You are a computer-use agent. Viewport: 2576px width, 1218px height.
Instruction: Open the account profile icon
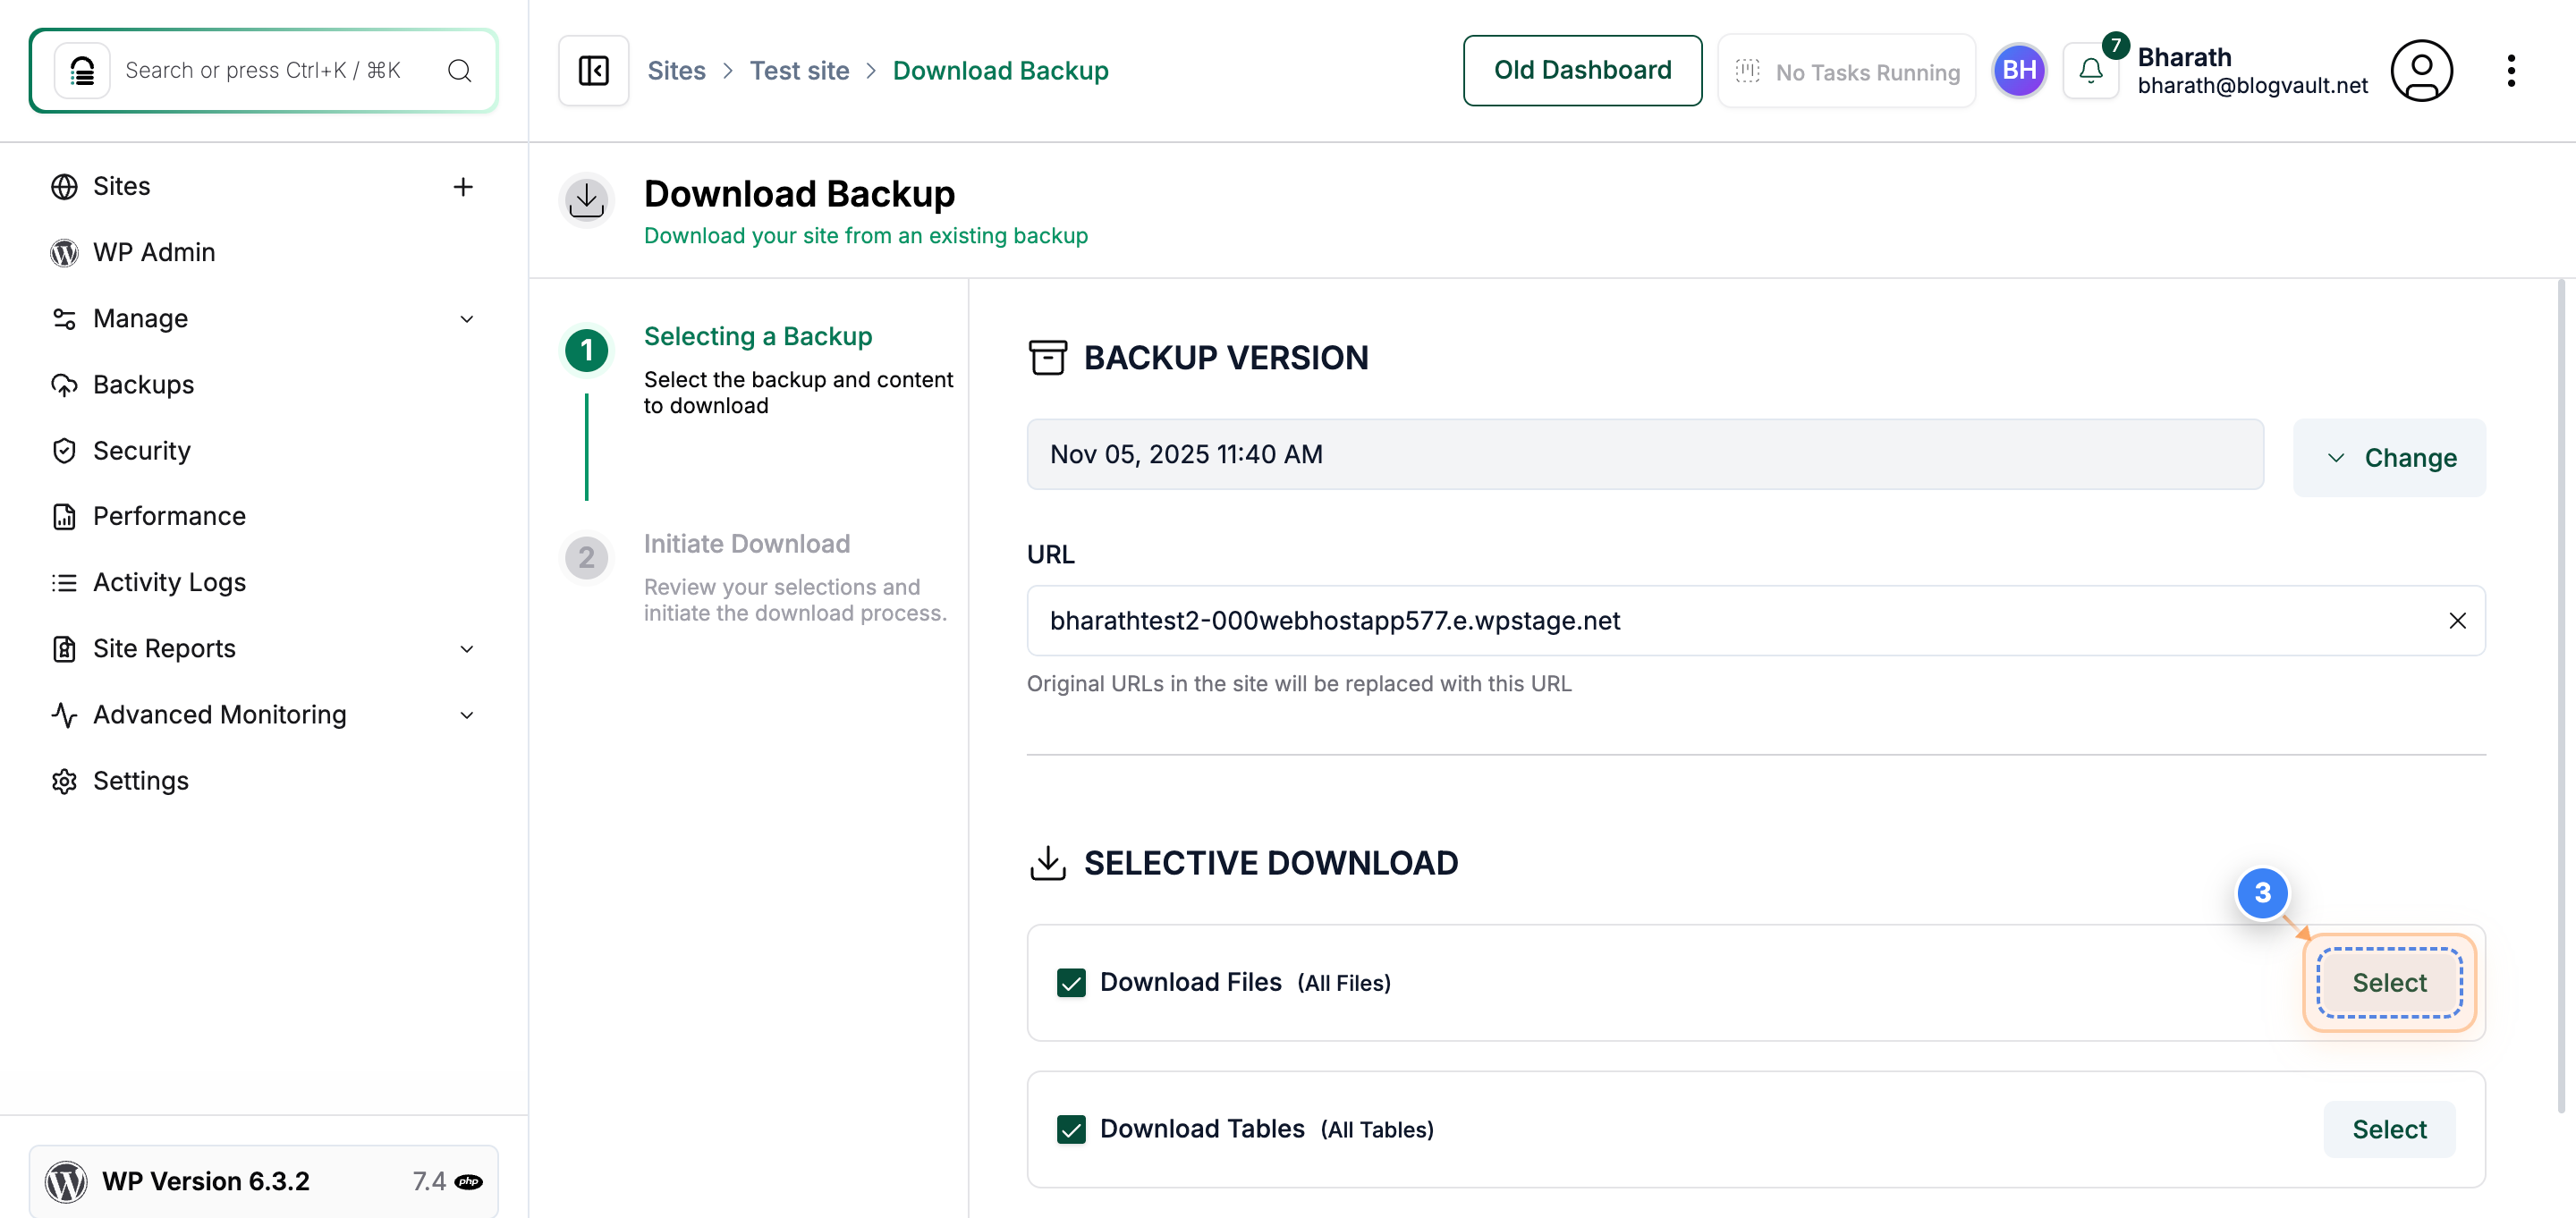(x=2422, y=70)
